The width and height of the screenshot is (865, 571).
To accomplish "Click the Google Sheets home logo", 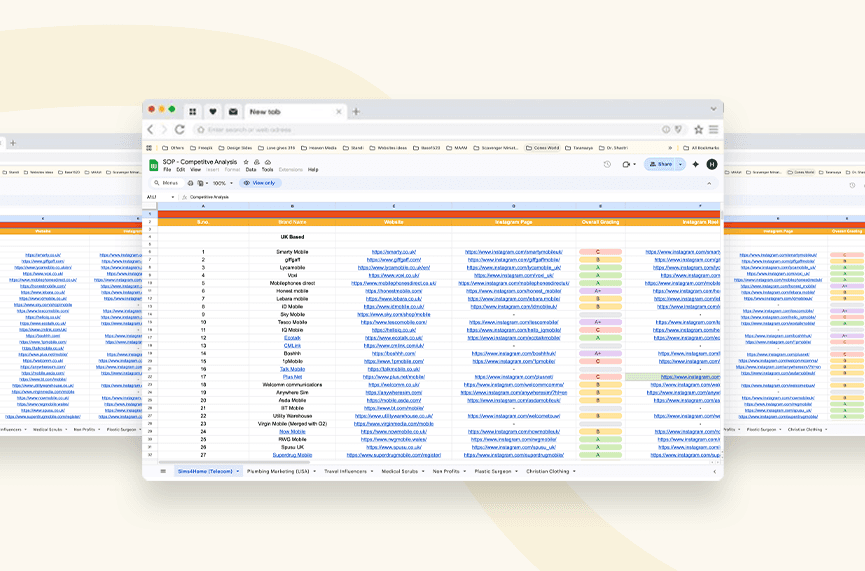I will point(154,165).
